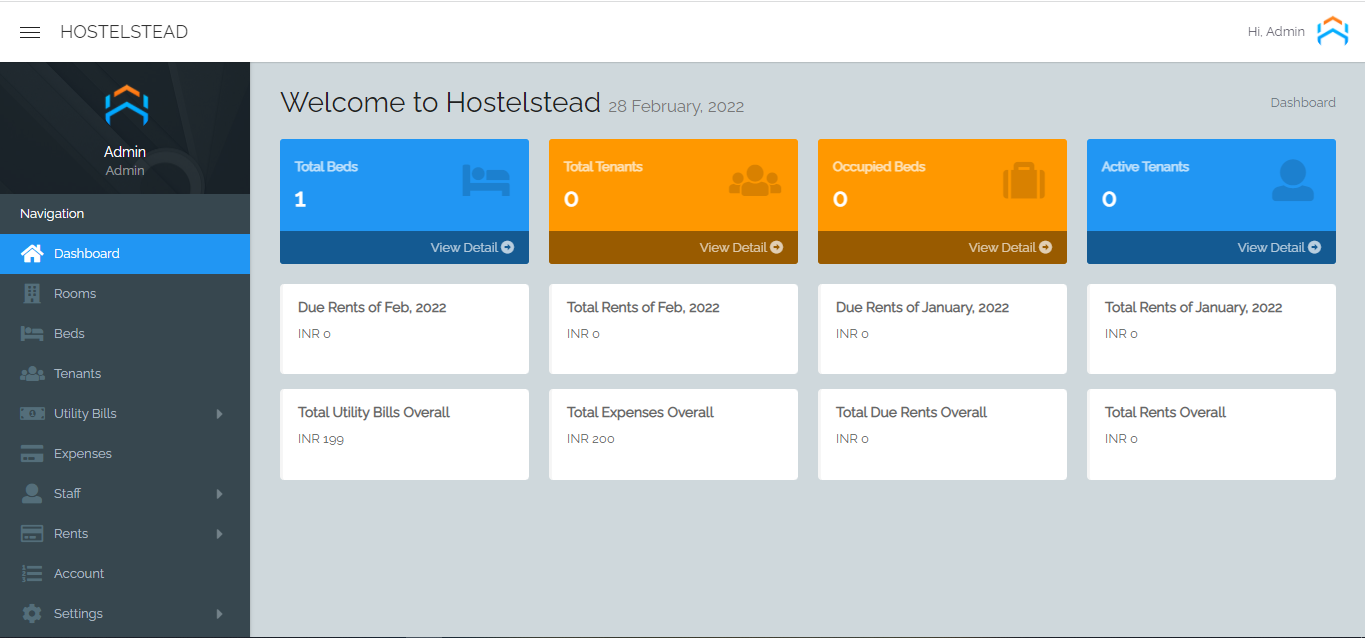Open the Total Expenses Overall card

(673, 434)
